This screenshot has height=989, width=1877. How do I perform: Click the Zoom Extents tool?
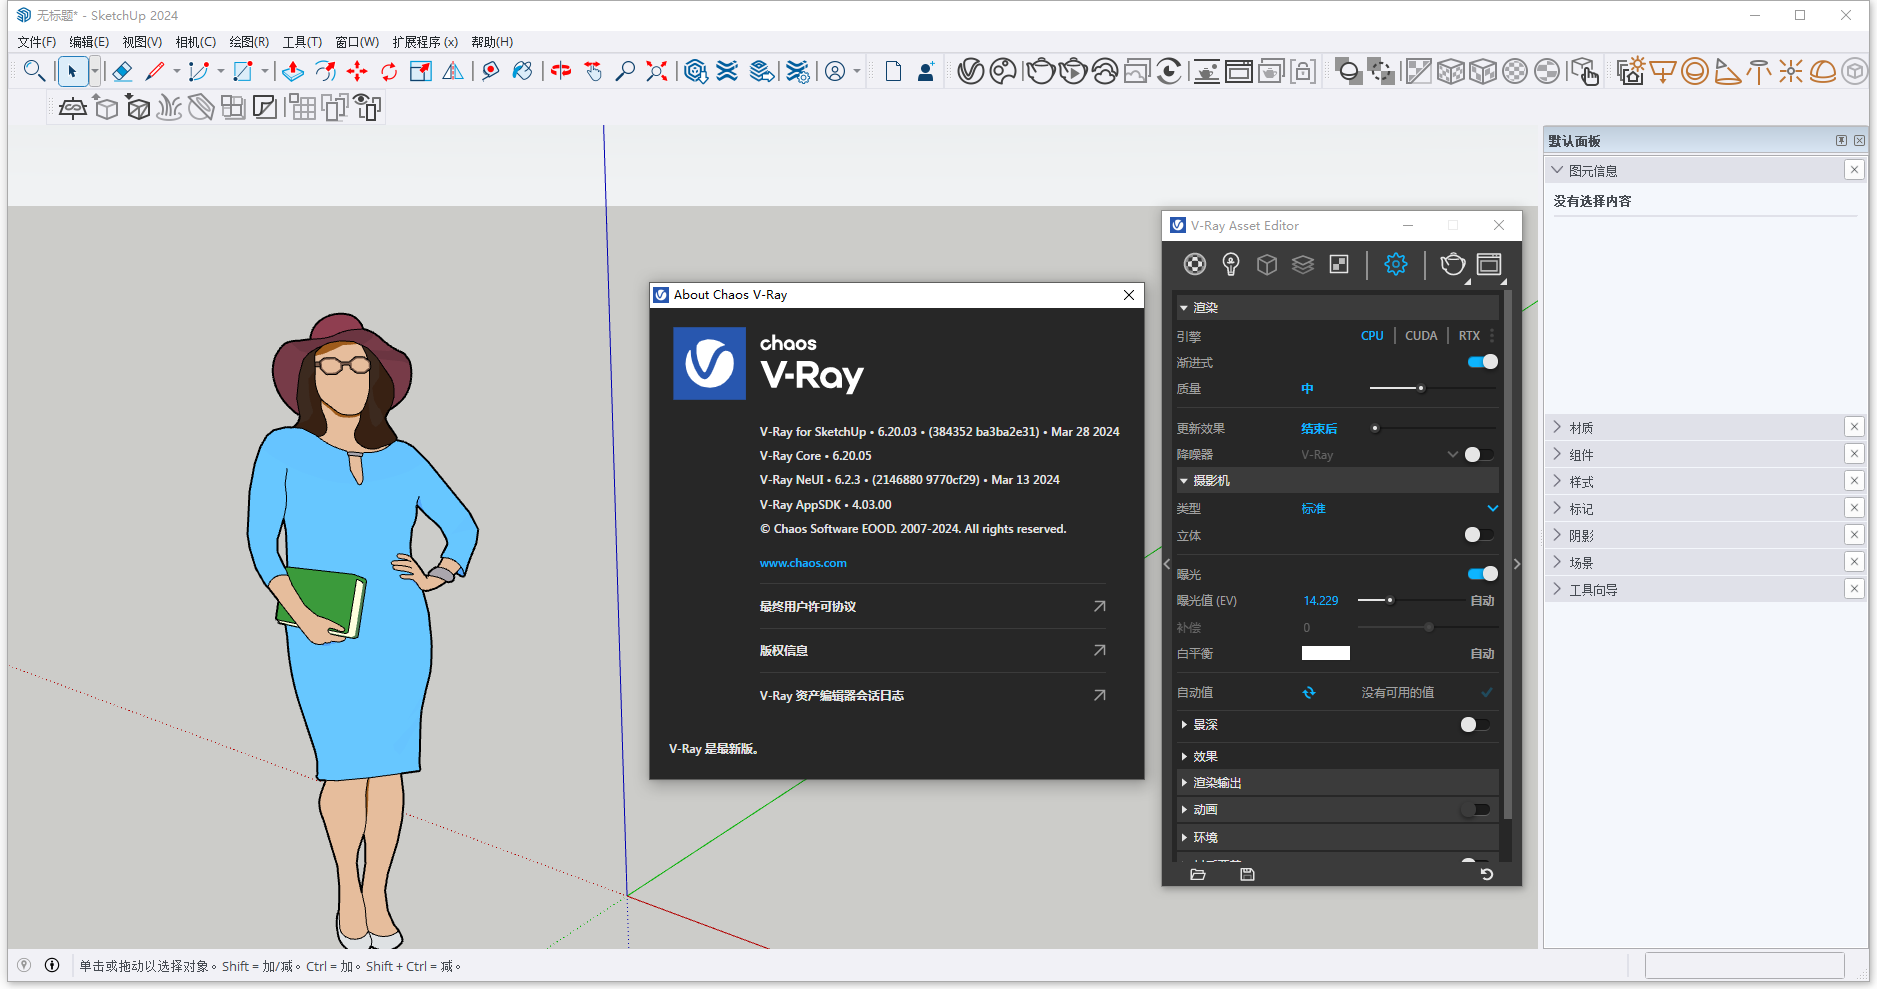657,71
